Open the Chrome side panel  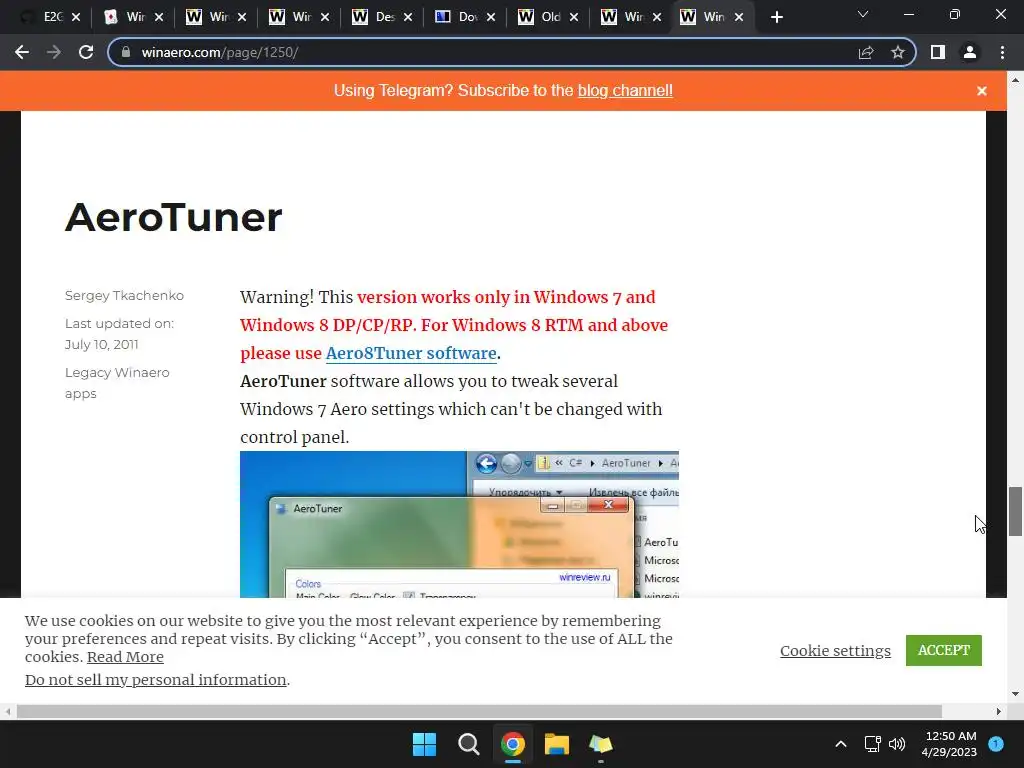pyautogui.click(x=938, y=52)
